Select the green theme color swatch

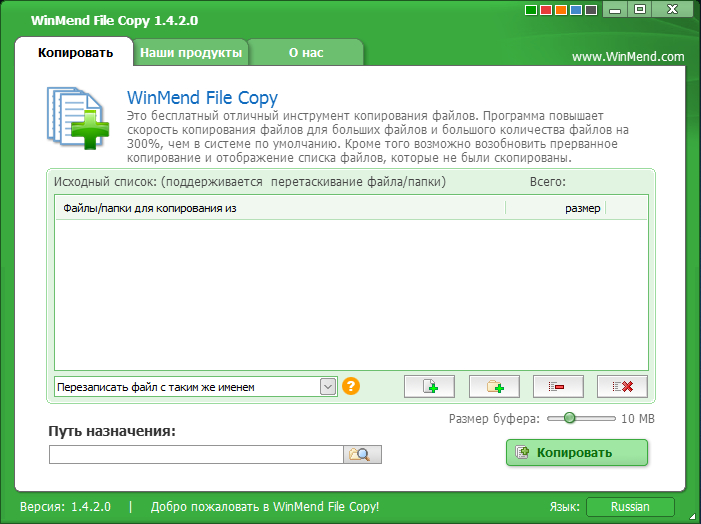point(531,11)
